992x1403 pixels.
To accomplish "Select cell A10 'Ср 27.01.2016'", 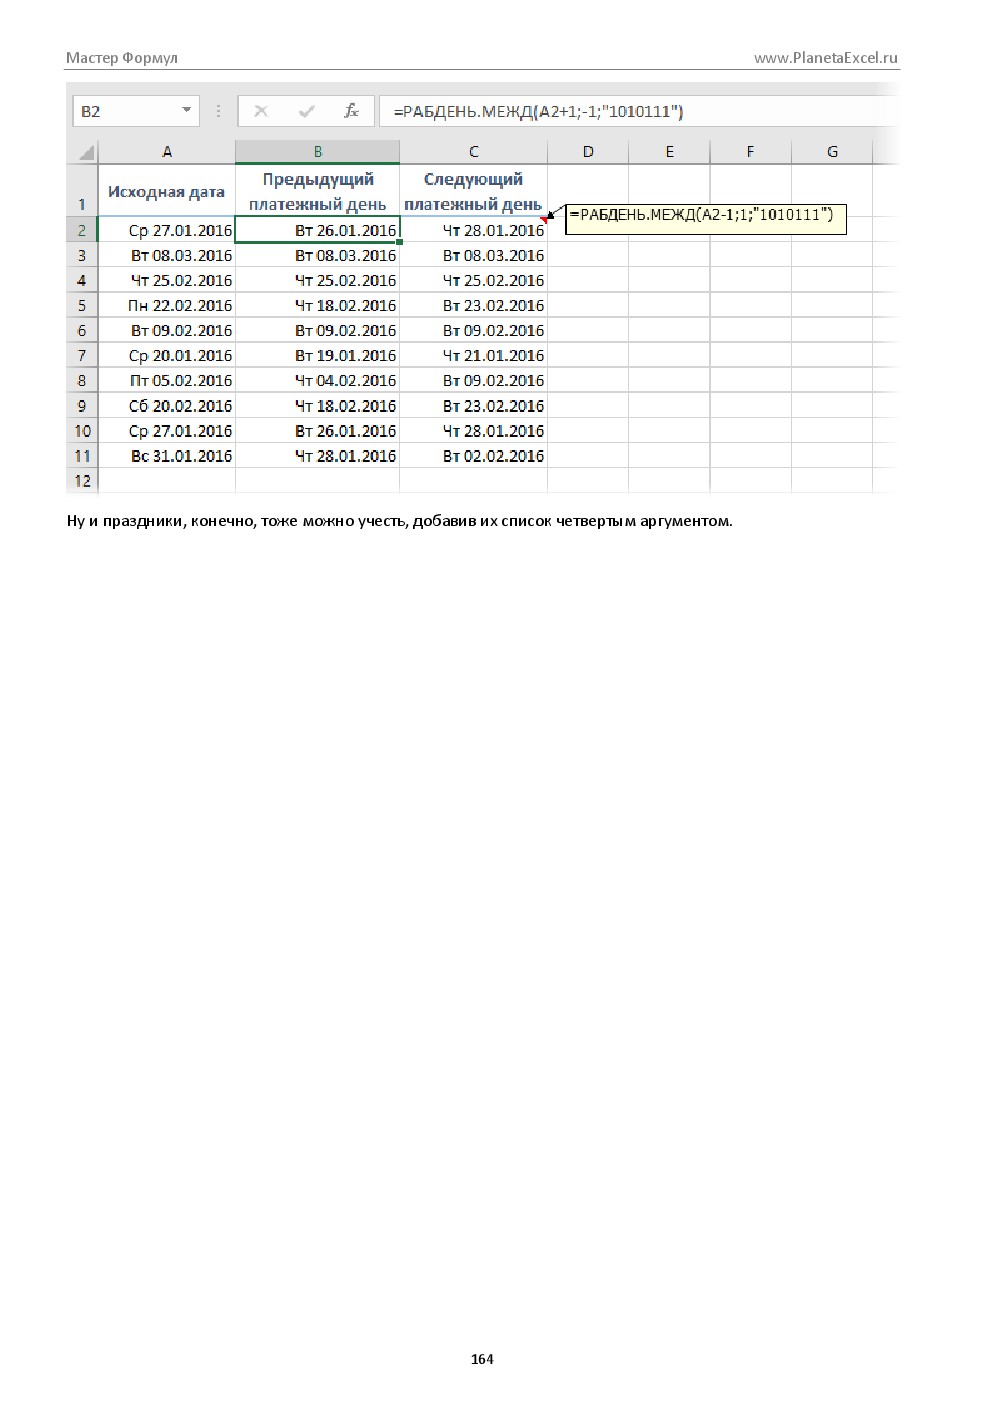I will [x=167, y=430].
